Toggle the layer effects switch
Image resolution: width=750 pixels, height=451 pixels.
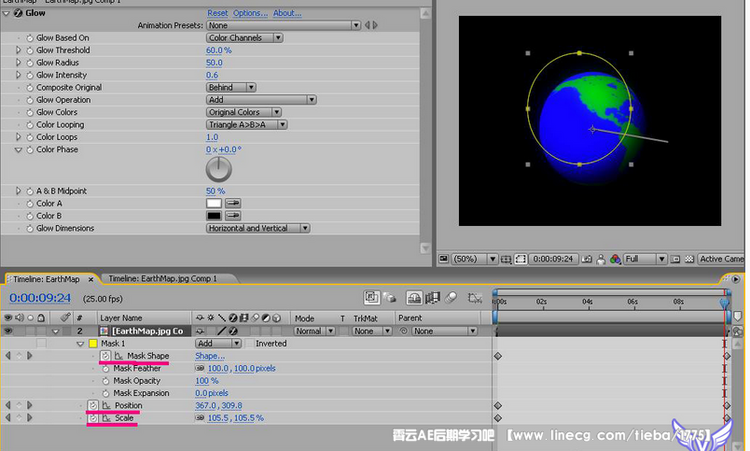233,331
